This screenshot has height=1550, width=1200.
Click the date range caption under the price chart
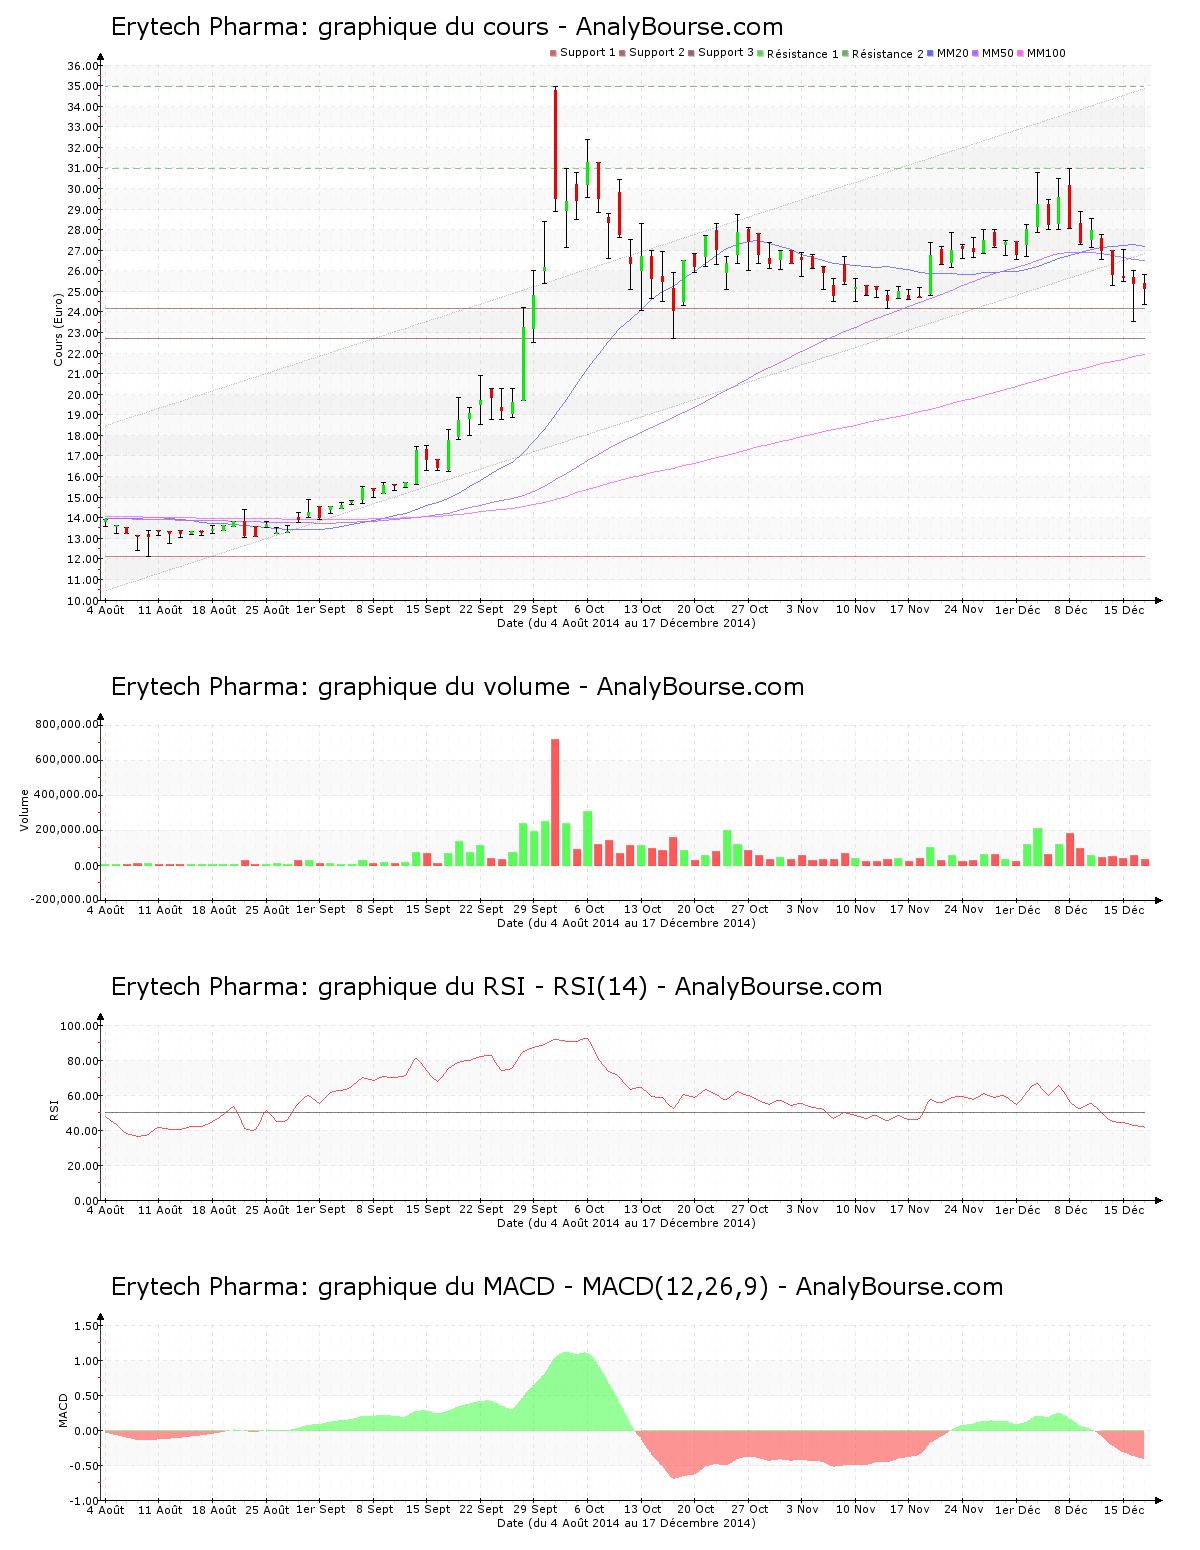pyautogui.click(x=626, y=623)
